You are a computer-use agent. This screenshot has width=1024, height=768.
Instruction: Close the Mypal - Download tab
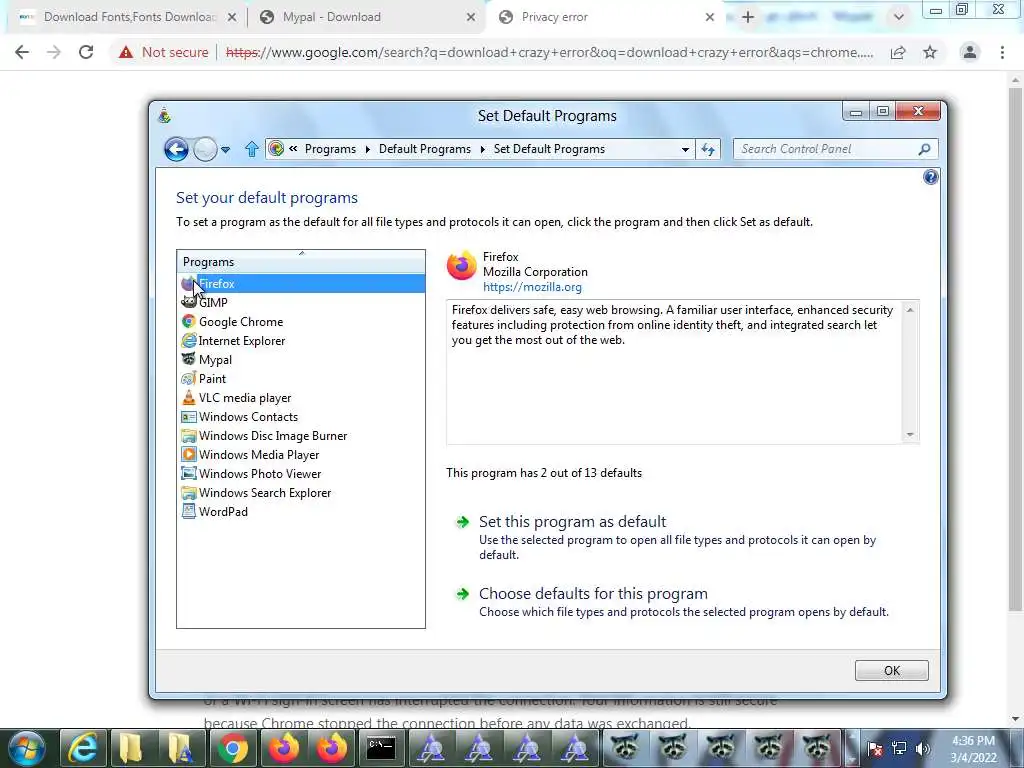(x=471, y=18)
